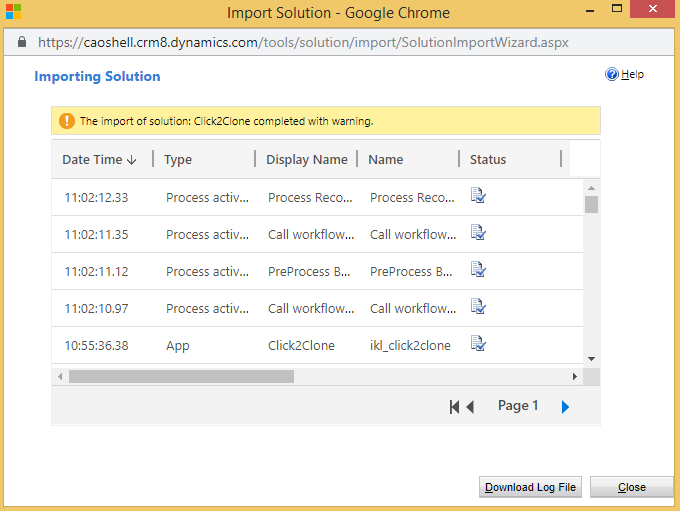Image resolution: width=680 pixels, height=511 pixels.
Task: Click status icon for 11:02:11.12 row
Action: (478, 270)
